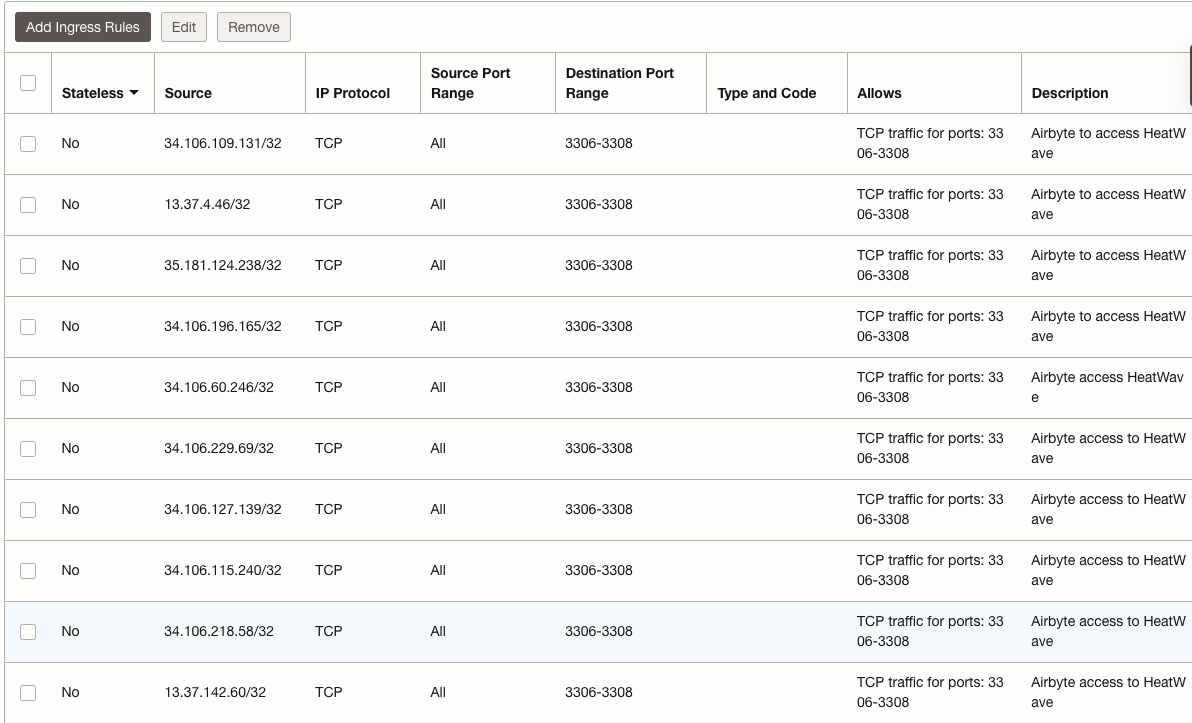This screenshot has width=1192, height=723.
Task: Click the Destination Port Range header
Action: coord(620,83)
